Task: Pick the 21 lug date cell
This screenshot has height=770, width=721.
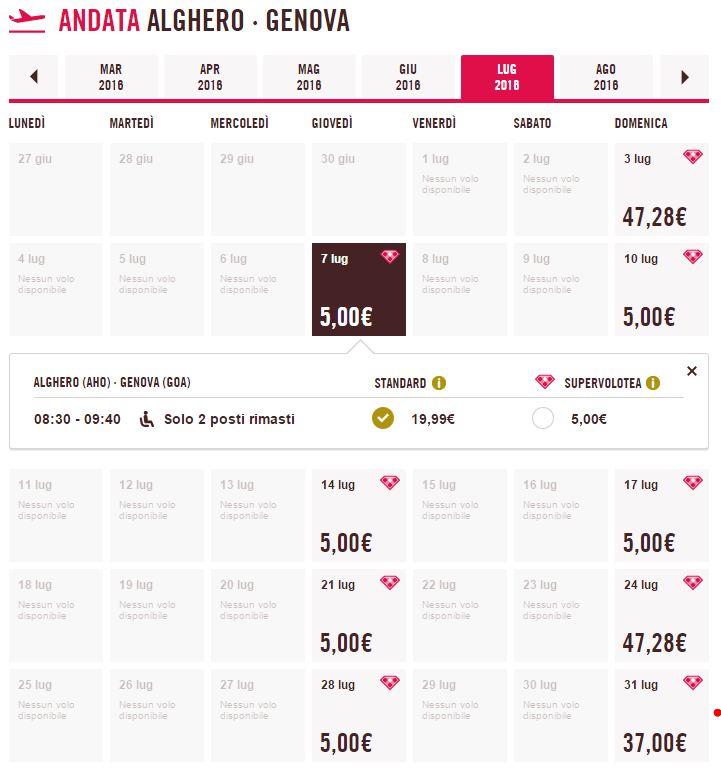Action: (x=359, y=615)
